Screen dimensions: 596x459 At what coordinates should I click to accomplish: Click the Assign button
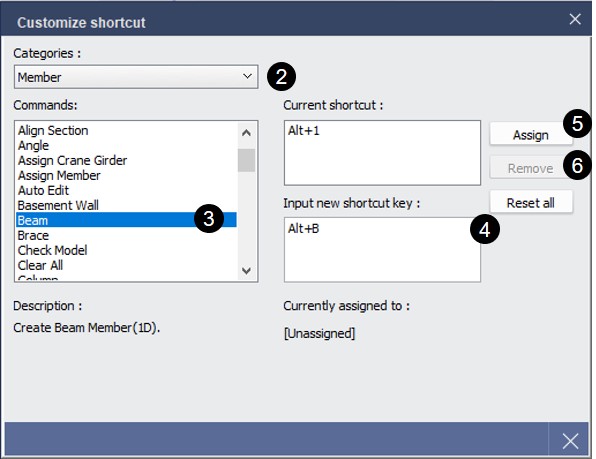click(x=531, y=135)
